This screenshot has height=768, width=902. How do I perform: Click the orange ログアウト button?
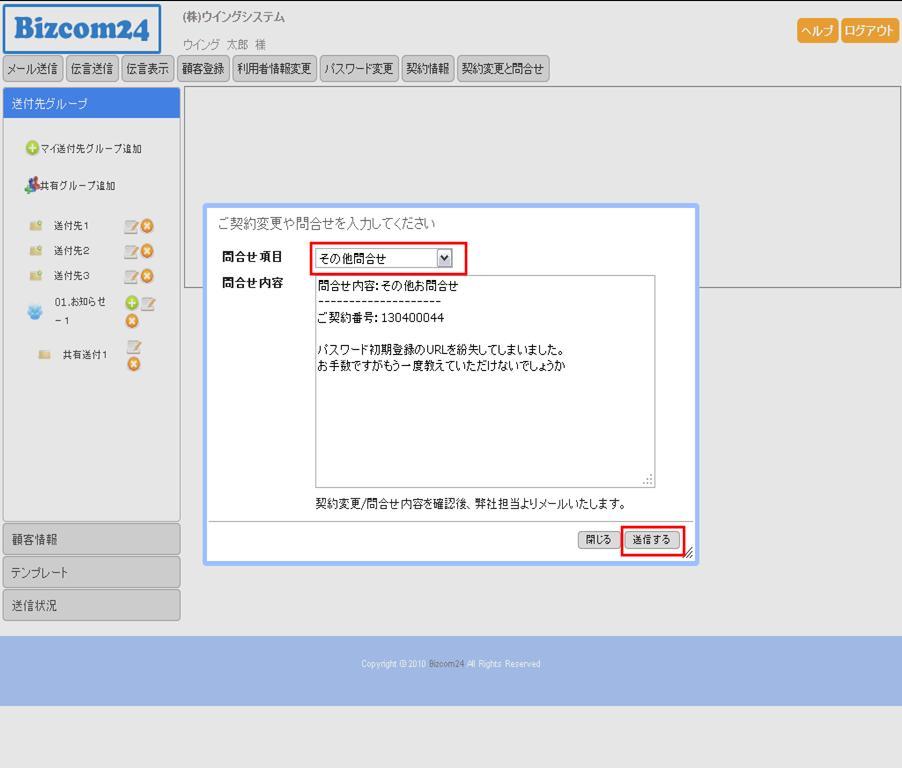(x=869, y=31)
